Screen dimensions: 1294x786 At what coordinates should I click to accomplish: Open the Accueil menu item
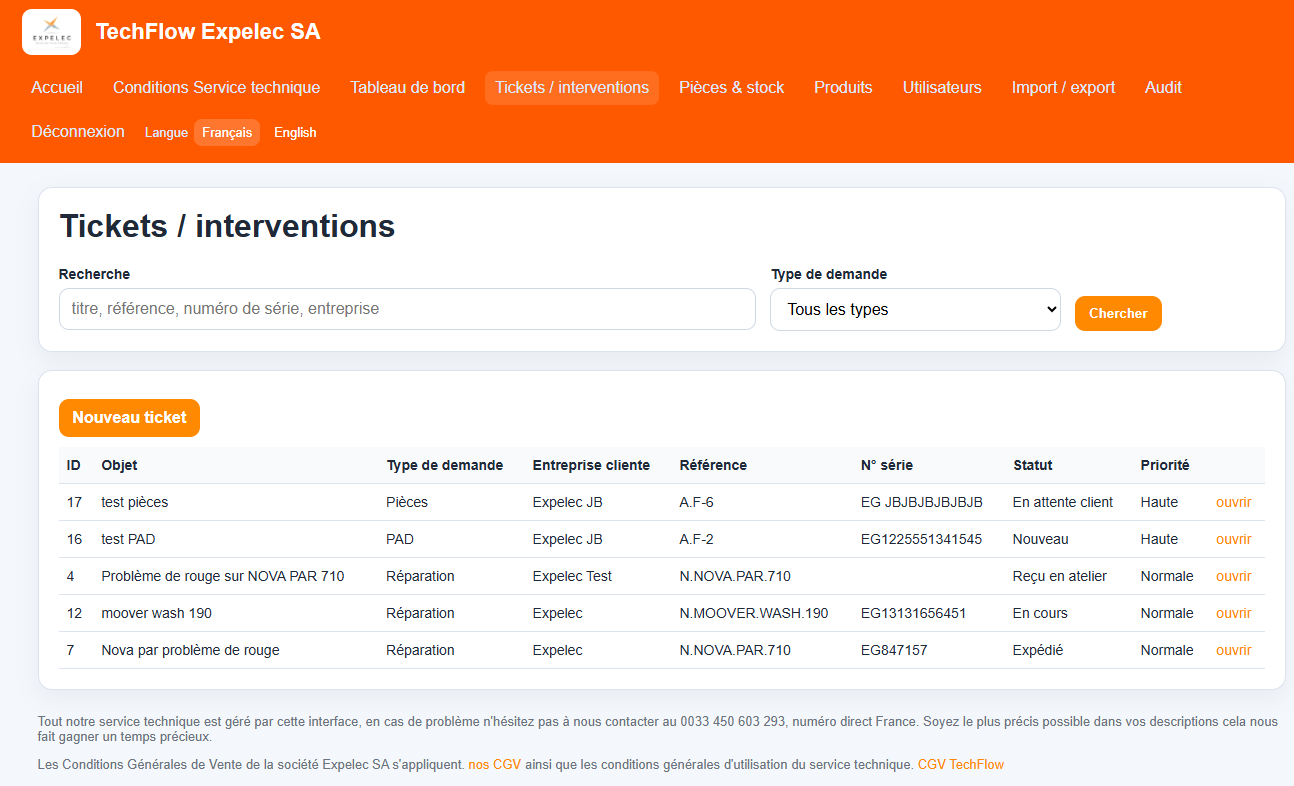pos(57,88)
